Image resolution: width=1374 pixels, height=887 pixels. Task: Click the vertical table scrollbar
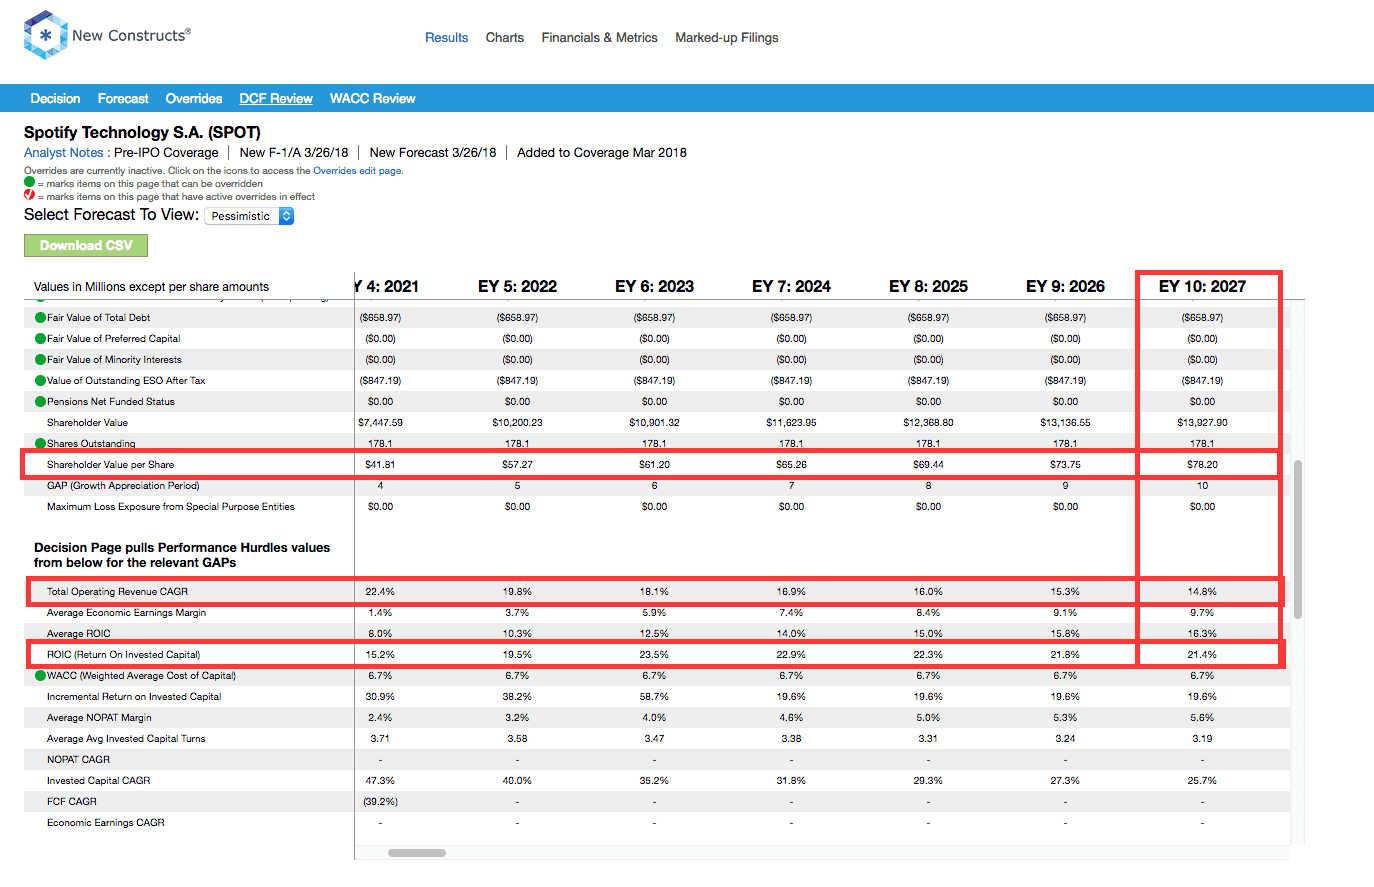tap(1298, 540)
